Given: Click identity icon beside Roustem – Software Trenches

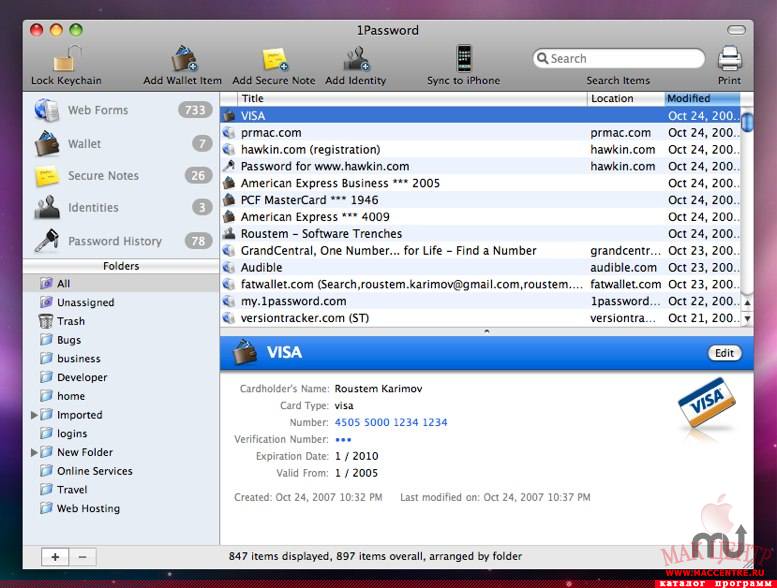Looking at the screenshot, I should pyautogui.click(x=228, y=234).
